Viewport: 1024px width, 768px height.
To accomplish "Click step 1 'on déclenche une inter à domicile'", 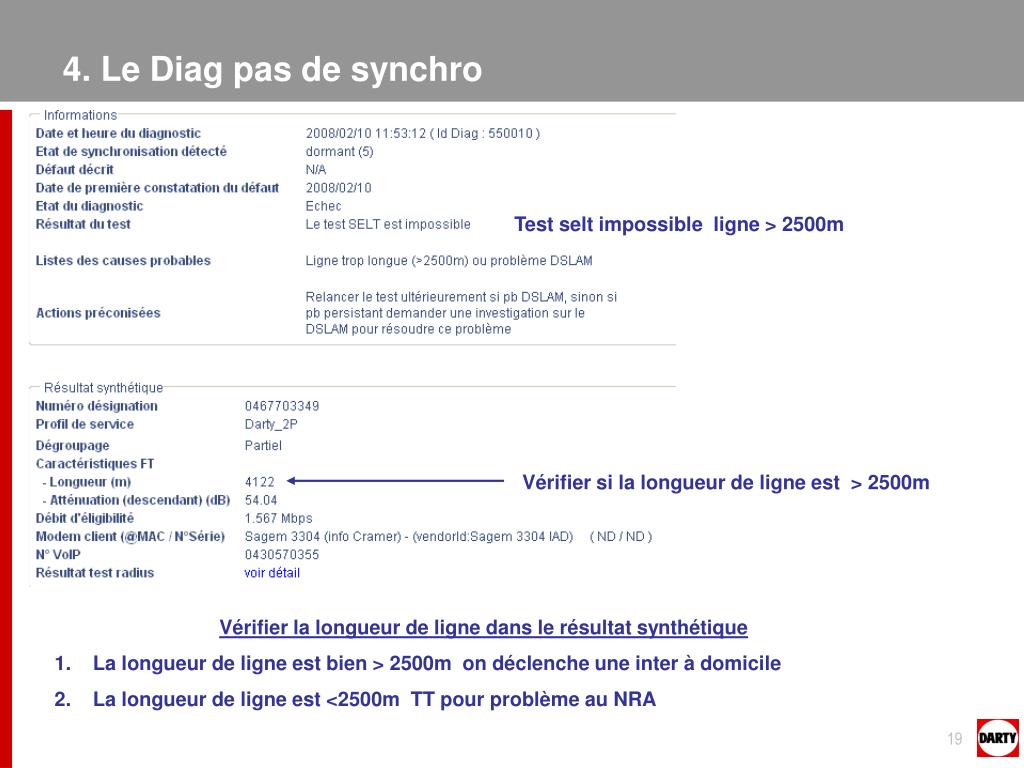I will pos(622,664).
